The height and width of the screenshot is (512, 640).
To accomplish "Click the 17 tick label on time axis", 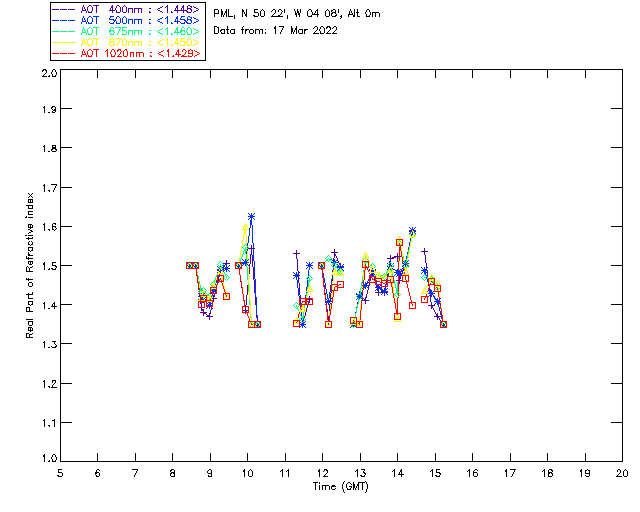I will (x=509, y=473).
